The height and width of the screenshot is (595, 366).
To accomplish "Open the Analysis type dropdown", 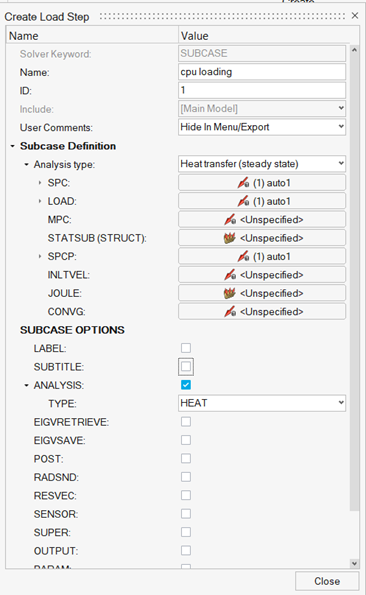I will pos(262,164).
